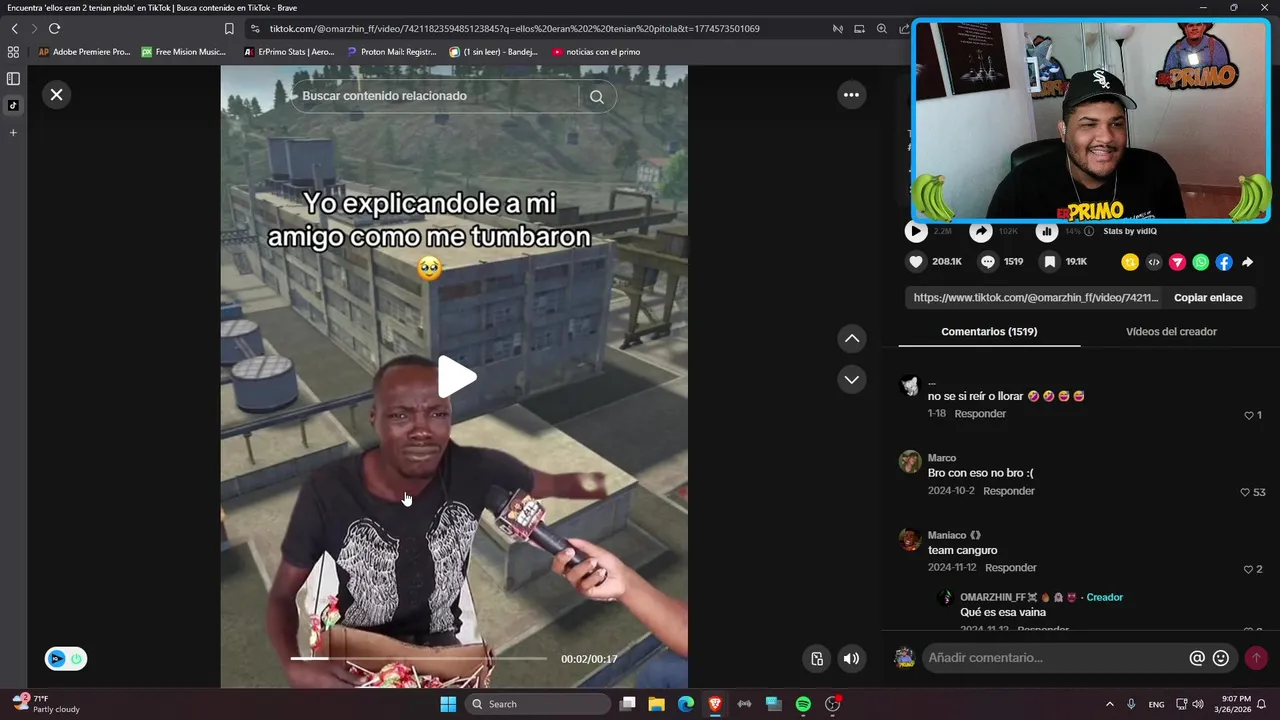Click the search magnifier in related content bar
The width and height of the screenshot is (1280, 720).
[x=597, y=97]
